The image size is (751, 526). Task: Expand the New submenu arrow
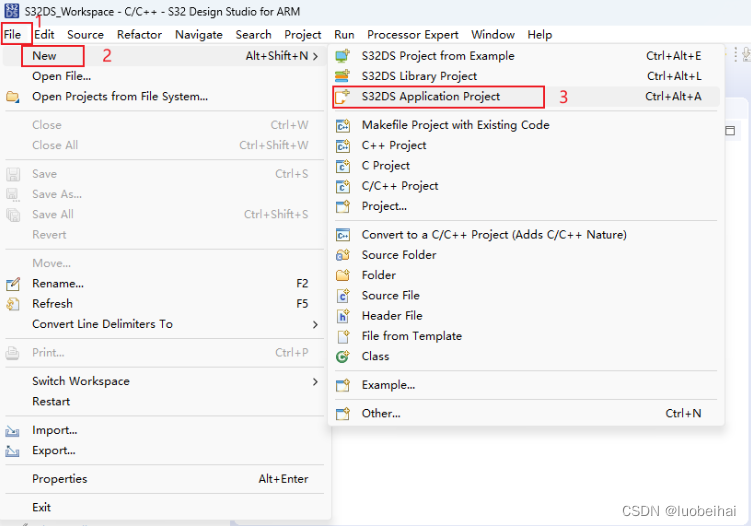point(315,57)
